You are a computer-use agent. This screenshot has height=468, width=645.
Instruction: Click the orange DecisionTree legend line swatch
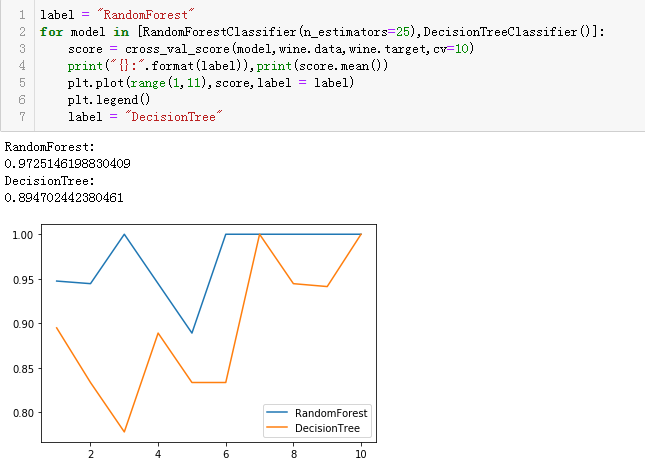(x=278, y=427)
